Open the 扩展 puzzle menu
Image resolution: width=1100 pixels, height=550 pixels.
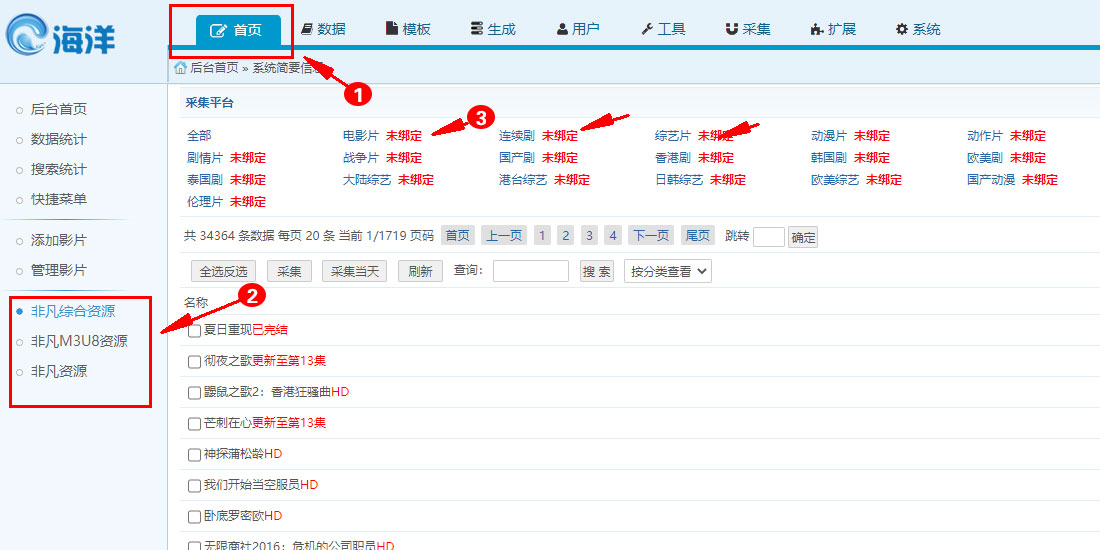click(832, 29)
